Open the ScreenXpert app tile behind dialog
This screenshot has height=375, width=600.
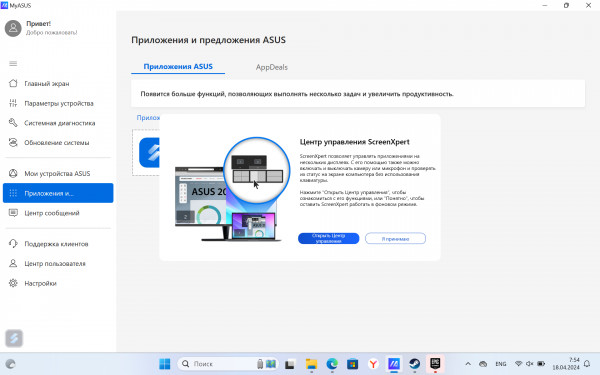149,152
